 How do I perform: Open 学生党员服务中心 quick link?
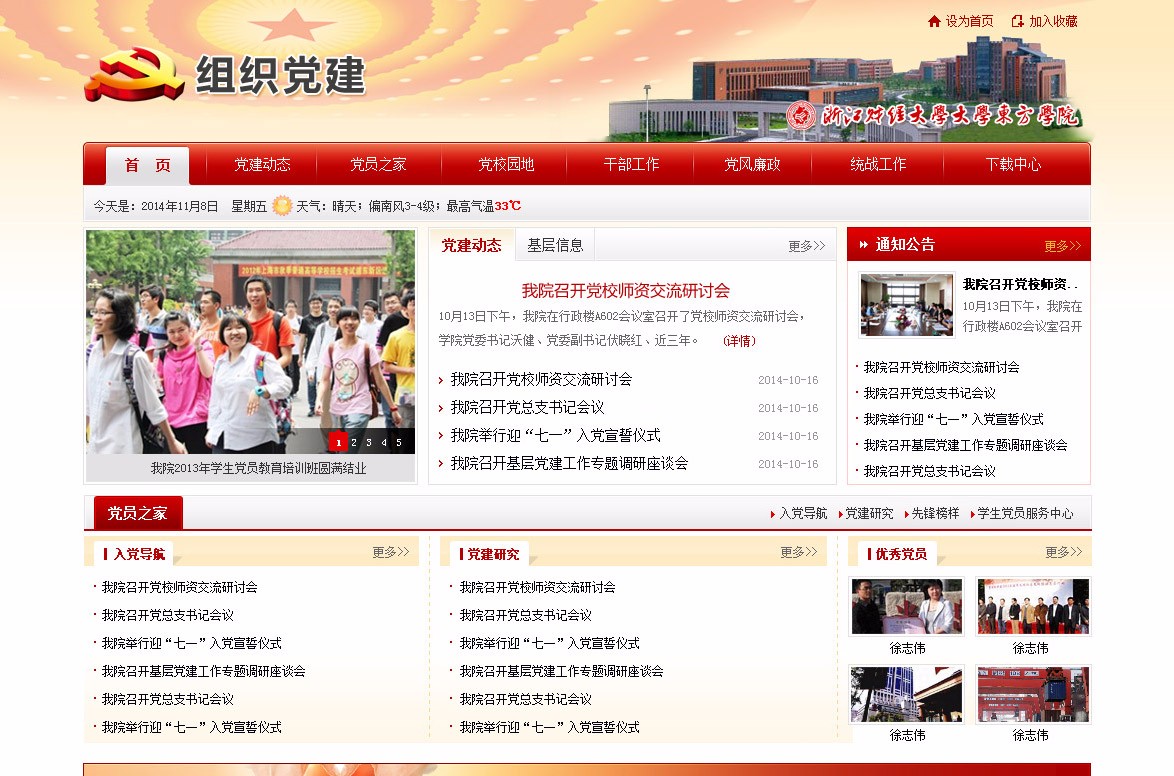1025,514
